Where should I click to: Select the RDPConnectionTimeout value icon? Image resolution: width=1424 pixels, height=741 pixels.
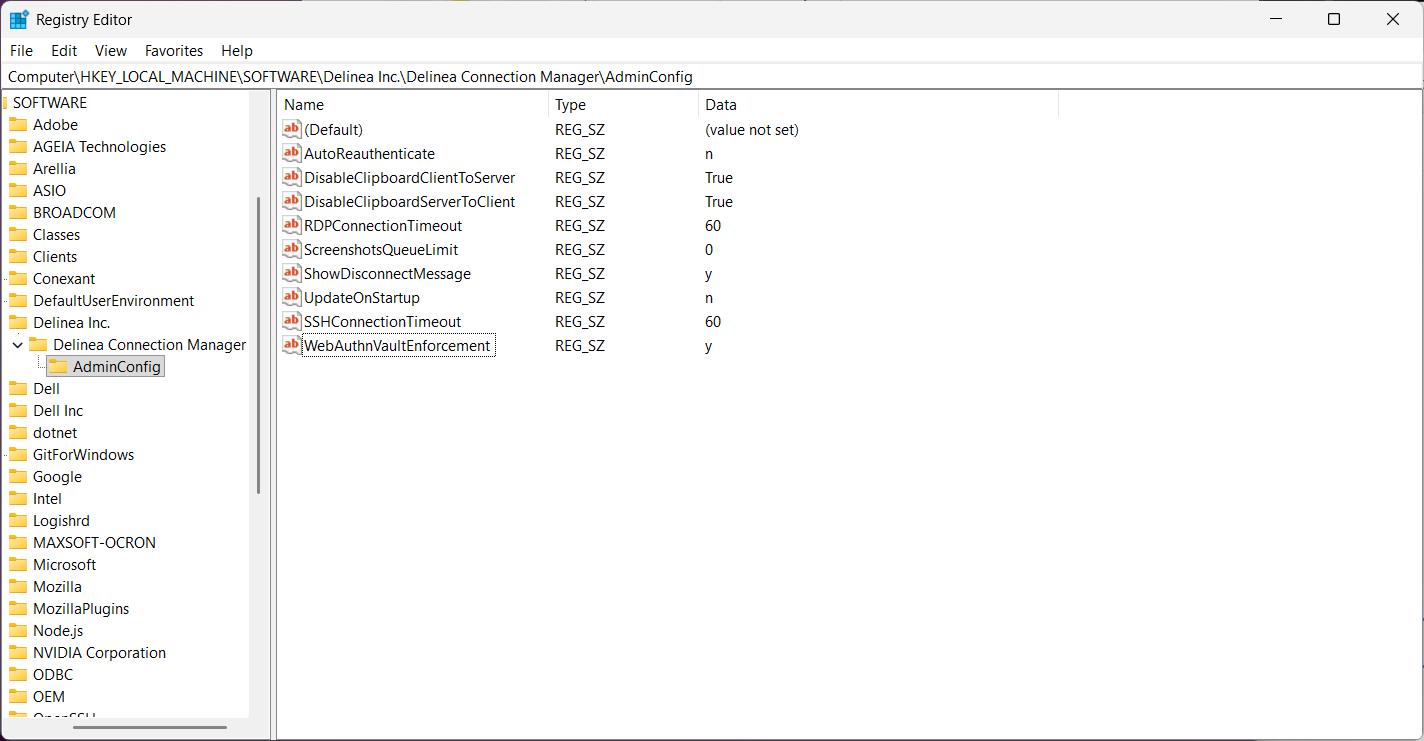[291, 225]
